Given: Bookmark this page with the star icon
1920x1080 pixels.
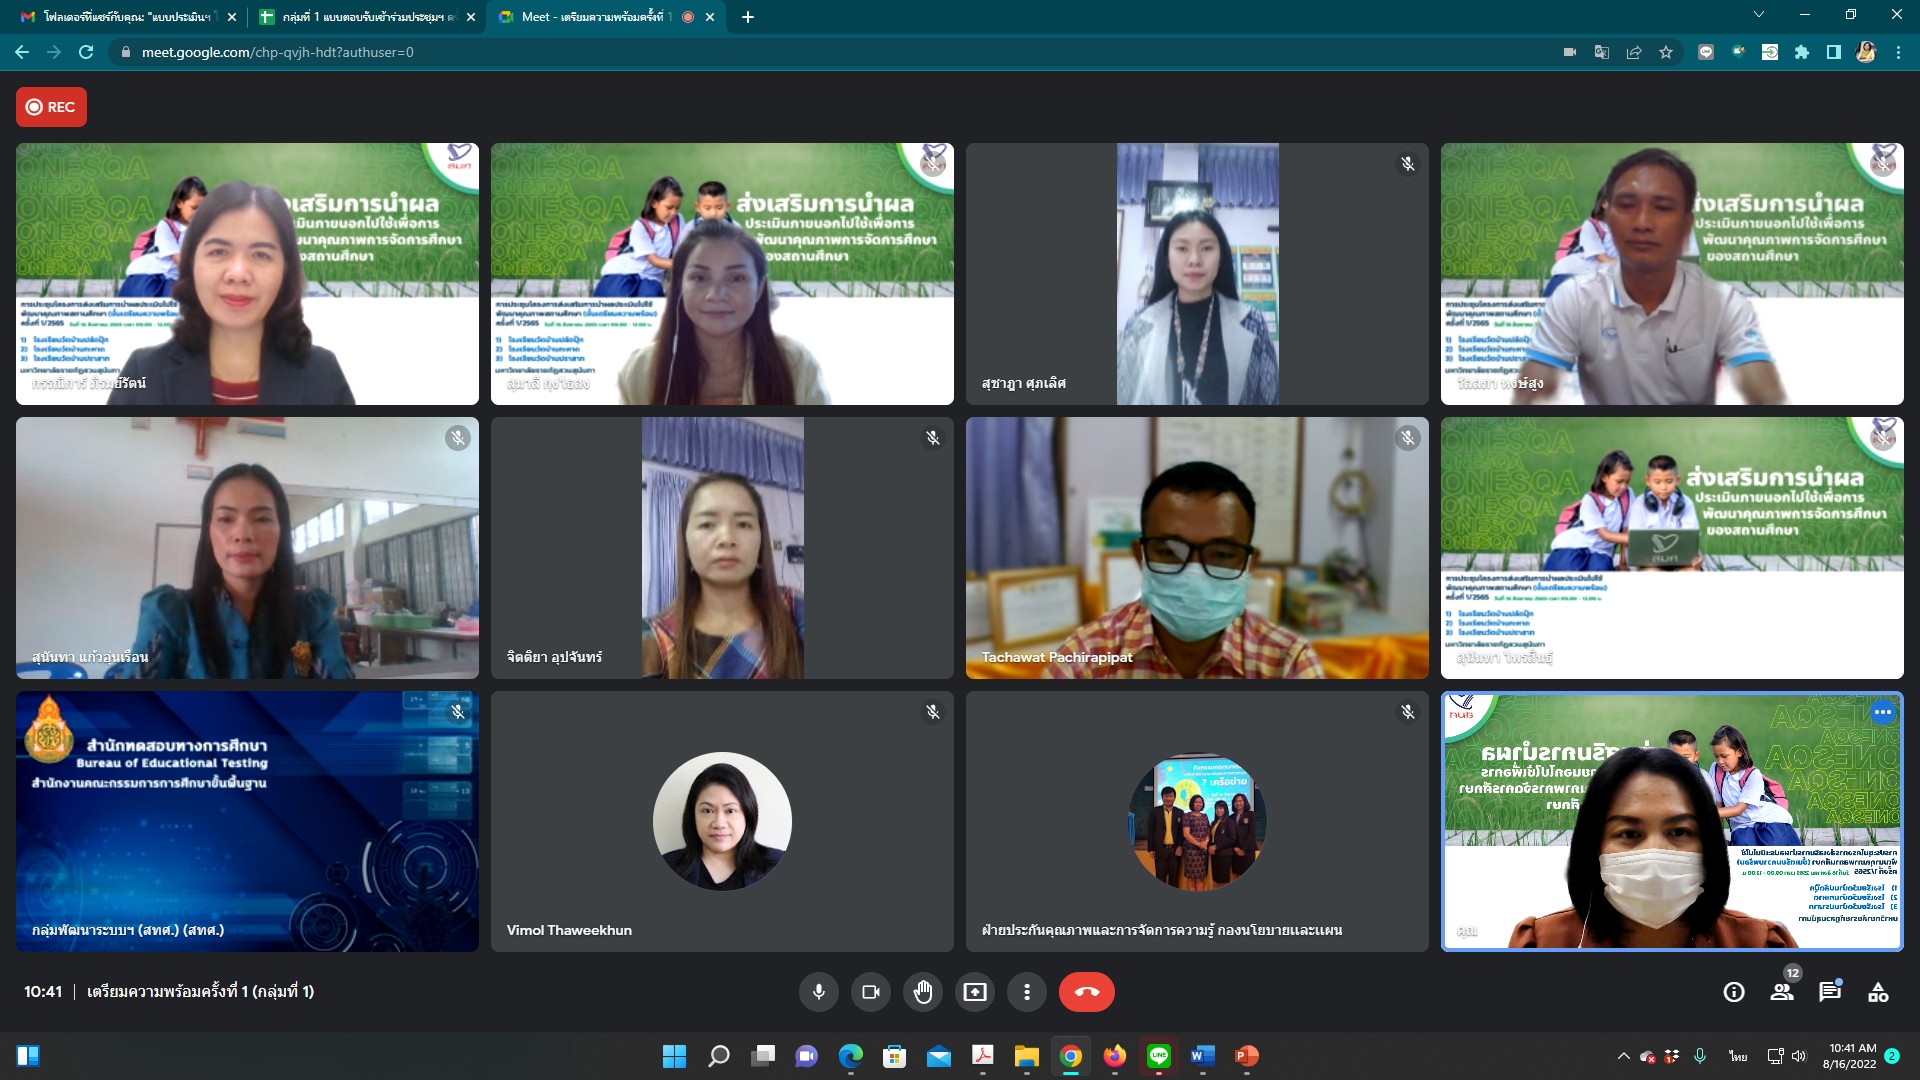Looking at the screenshot, I should (x=1666, y=52).
